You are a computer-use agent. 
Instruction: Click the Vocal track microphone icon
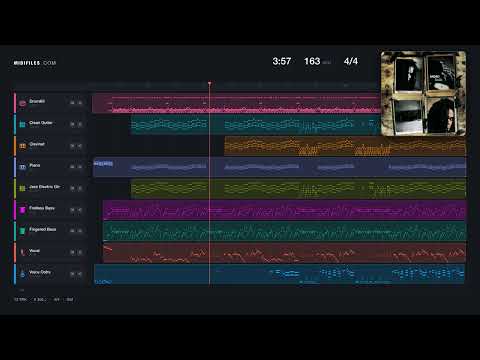[x=23, y=252]
